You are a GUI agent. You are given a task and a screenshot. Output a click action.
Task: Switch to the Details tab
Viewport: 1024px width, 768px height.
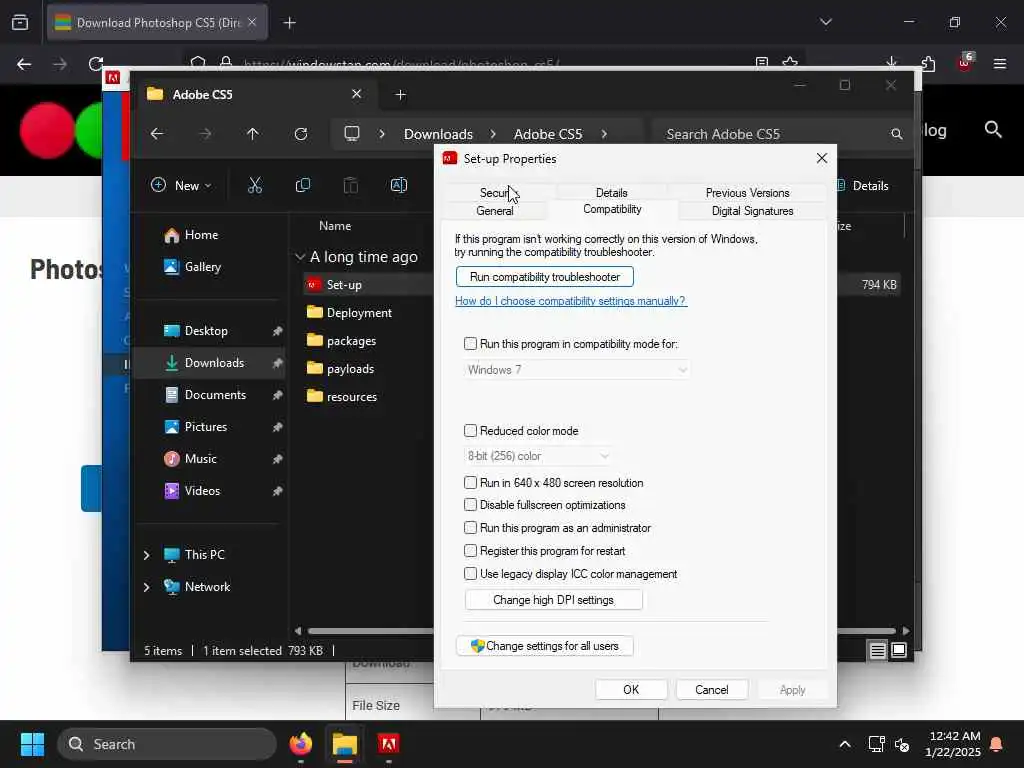[611, 193]
